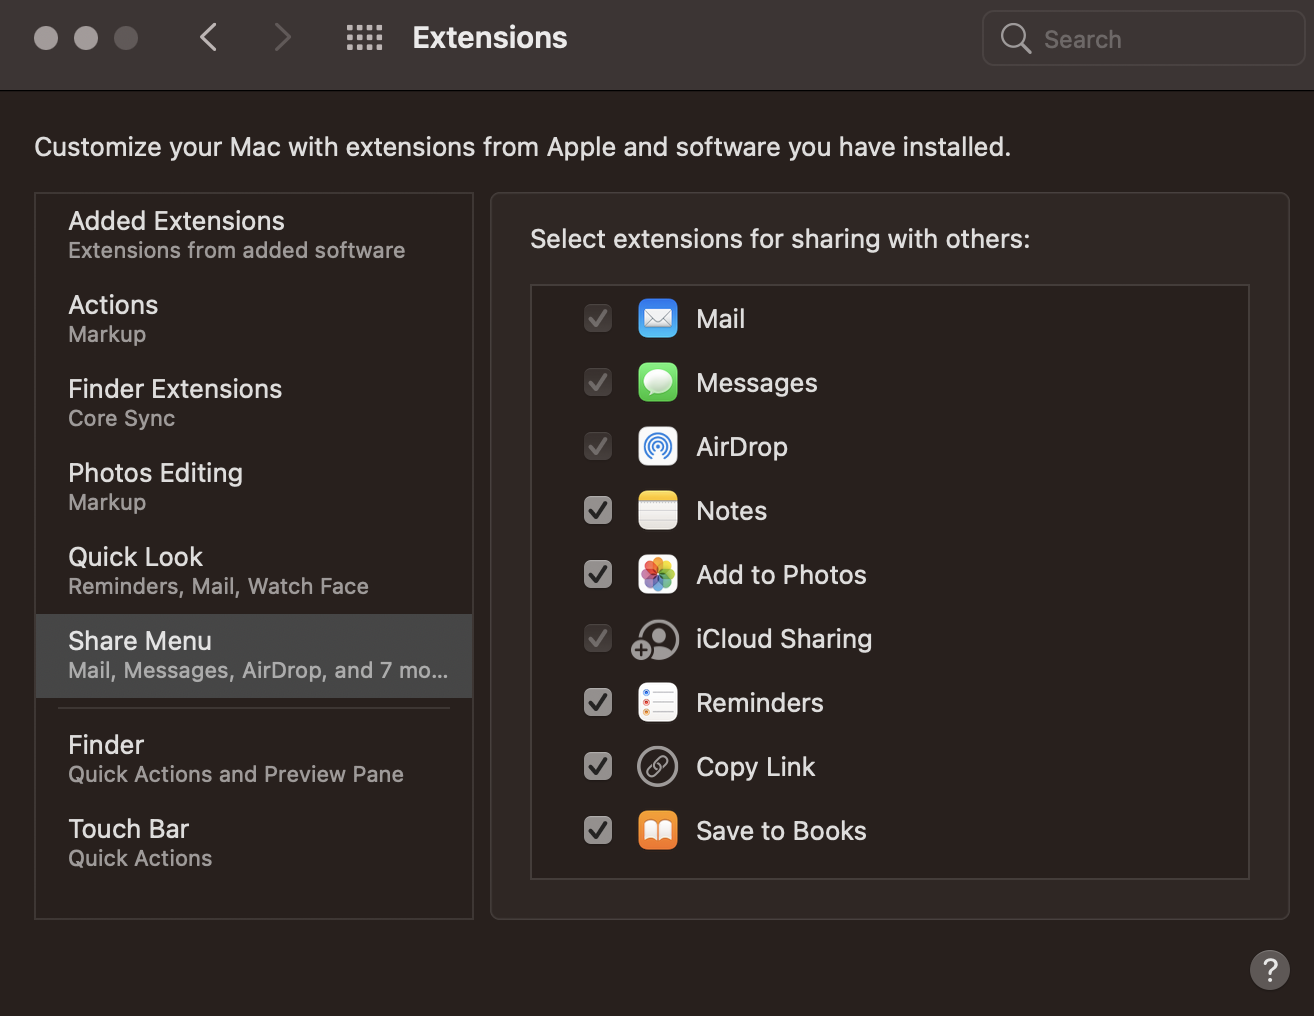Screen dimensions: 1314x1016
Task: Click the Photos app icon
Action: 658,574
